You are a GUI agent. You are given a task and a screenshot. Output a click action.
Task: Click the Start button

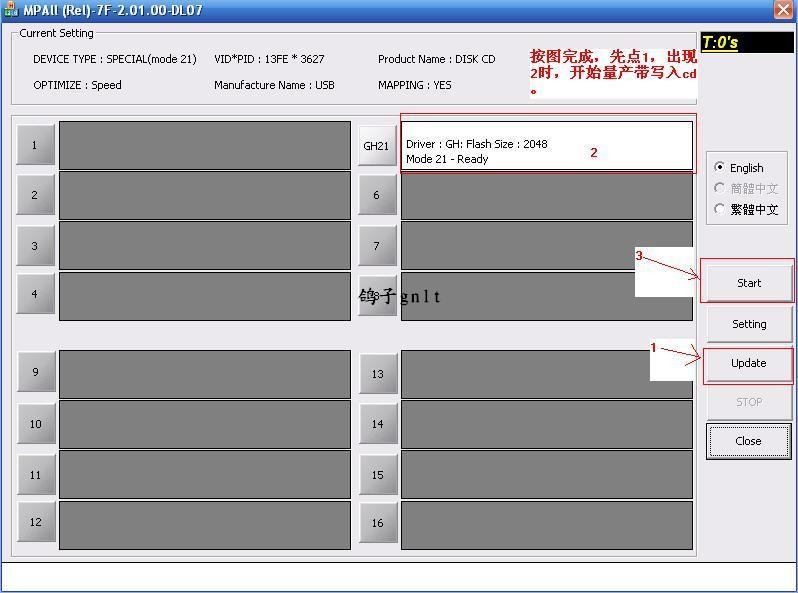(748, 283)
